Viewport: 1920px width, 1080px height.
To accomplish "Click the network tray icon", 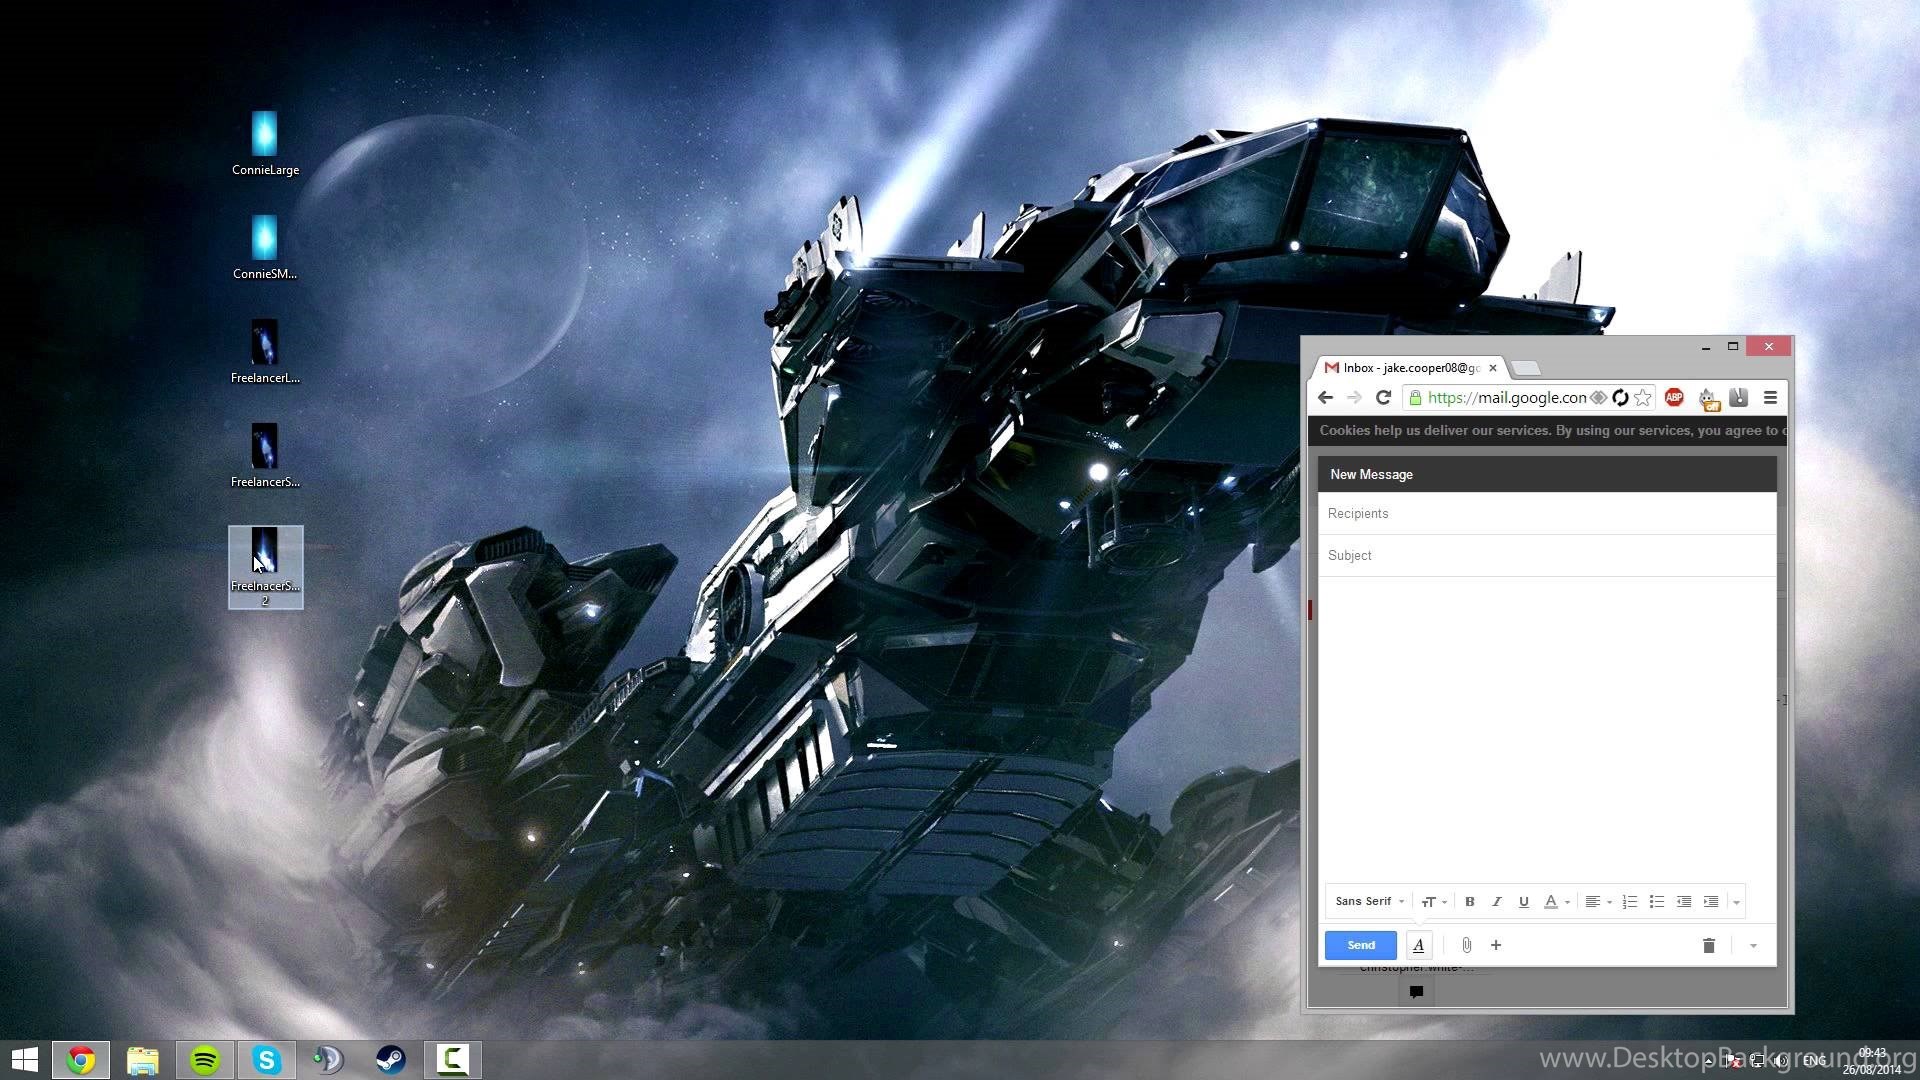I will click(x=1757, y=1061).
